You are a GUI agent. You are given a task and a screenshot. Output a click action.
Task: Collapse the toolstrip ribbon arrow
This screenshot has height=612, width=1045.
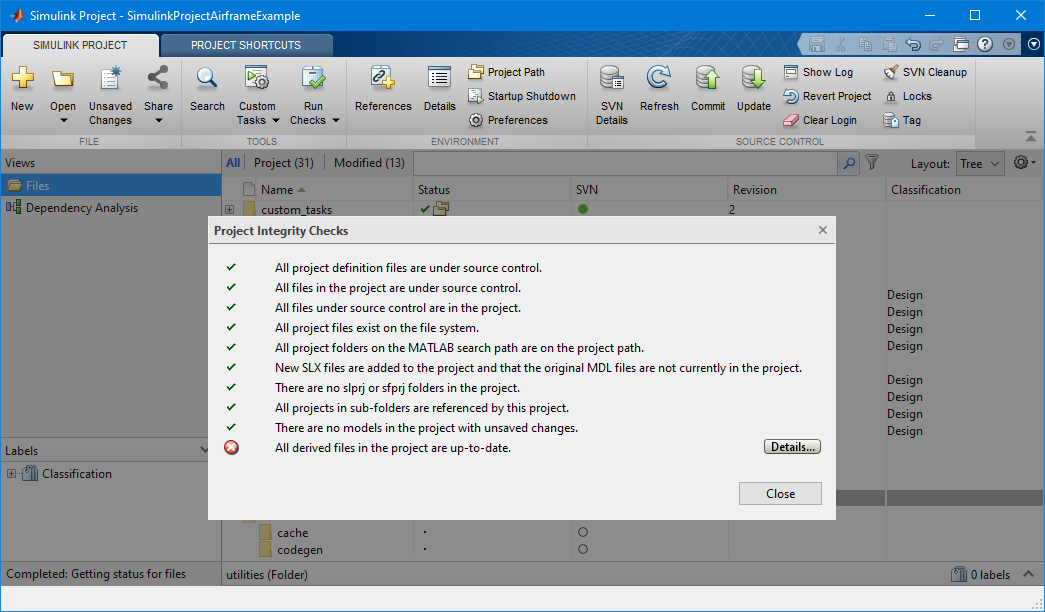(x=1031, y=137)
